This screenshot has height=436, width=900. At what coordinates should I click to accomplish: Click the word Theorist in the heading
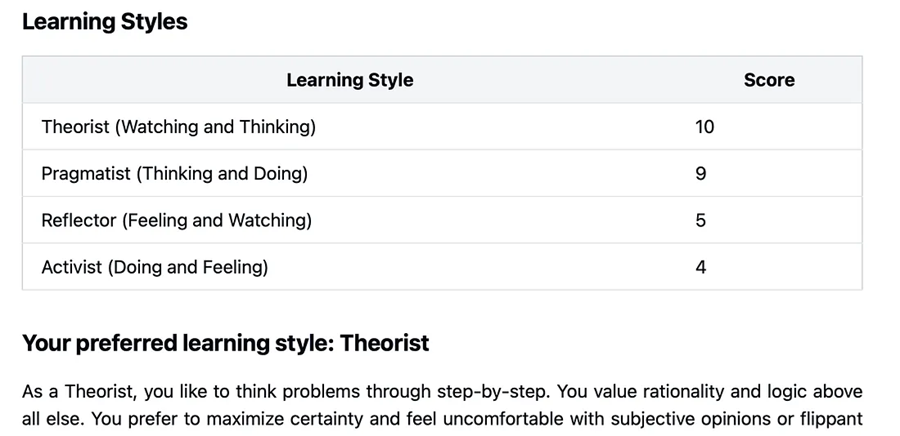tap(385, 343)
